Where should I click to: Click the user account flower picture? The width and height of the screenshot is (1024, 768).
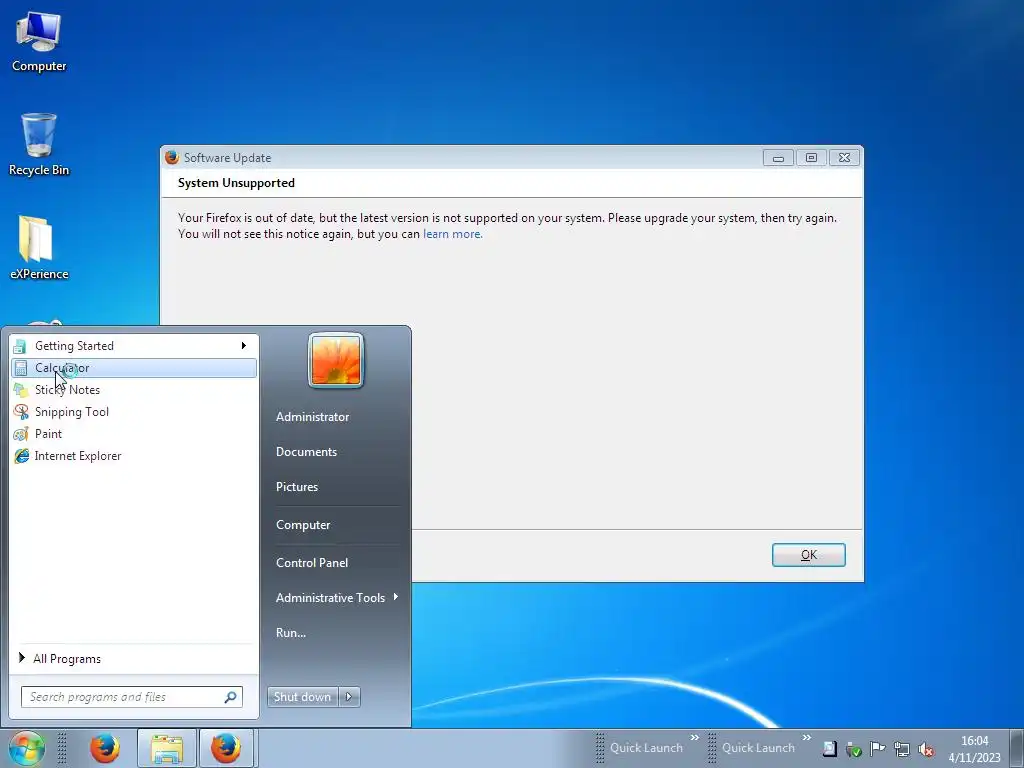336,360
